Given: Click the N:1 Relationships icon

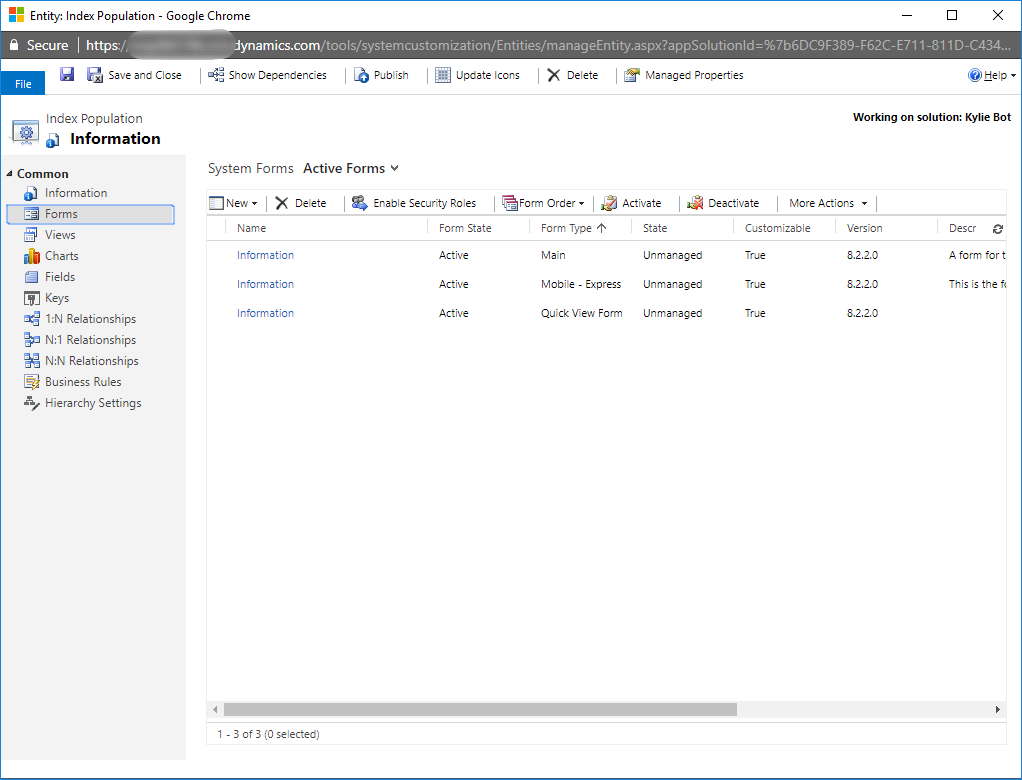Looking at the screenshot, I should (x=31, y=339).
